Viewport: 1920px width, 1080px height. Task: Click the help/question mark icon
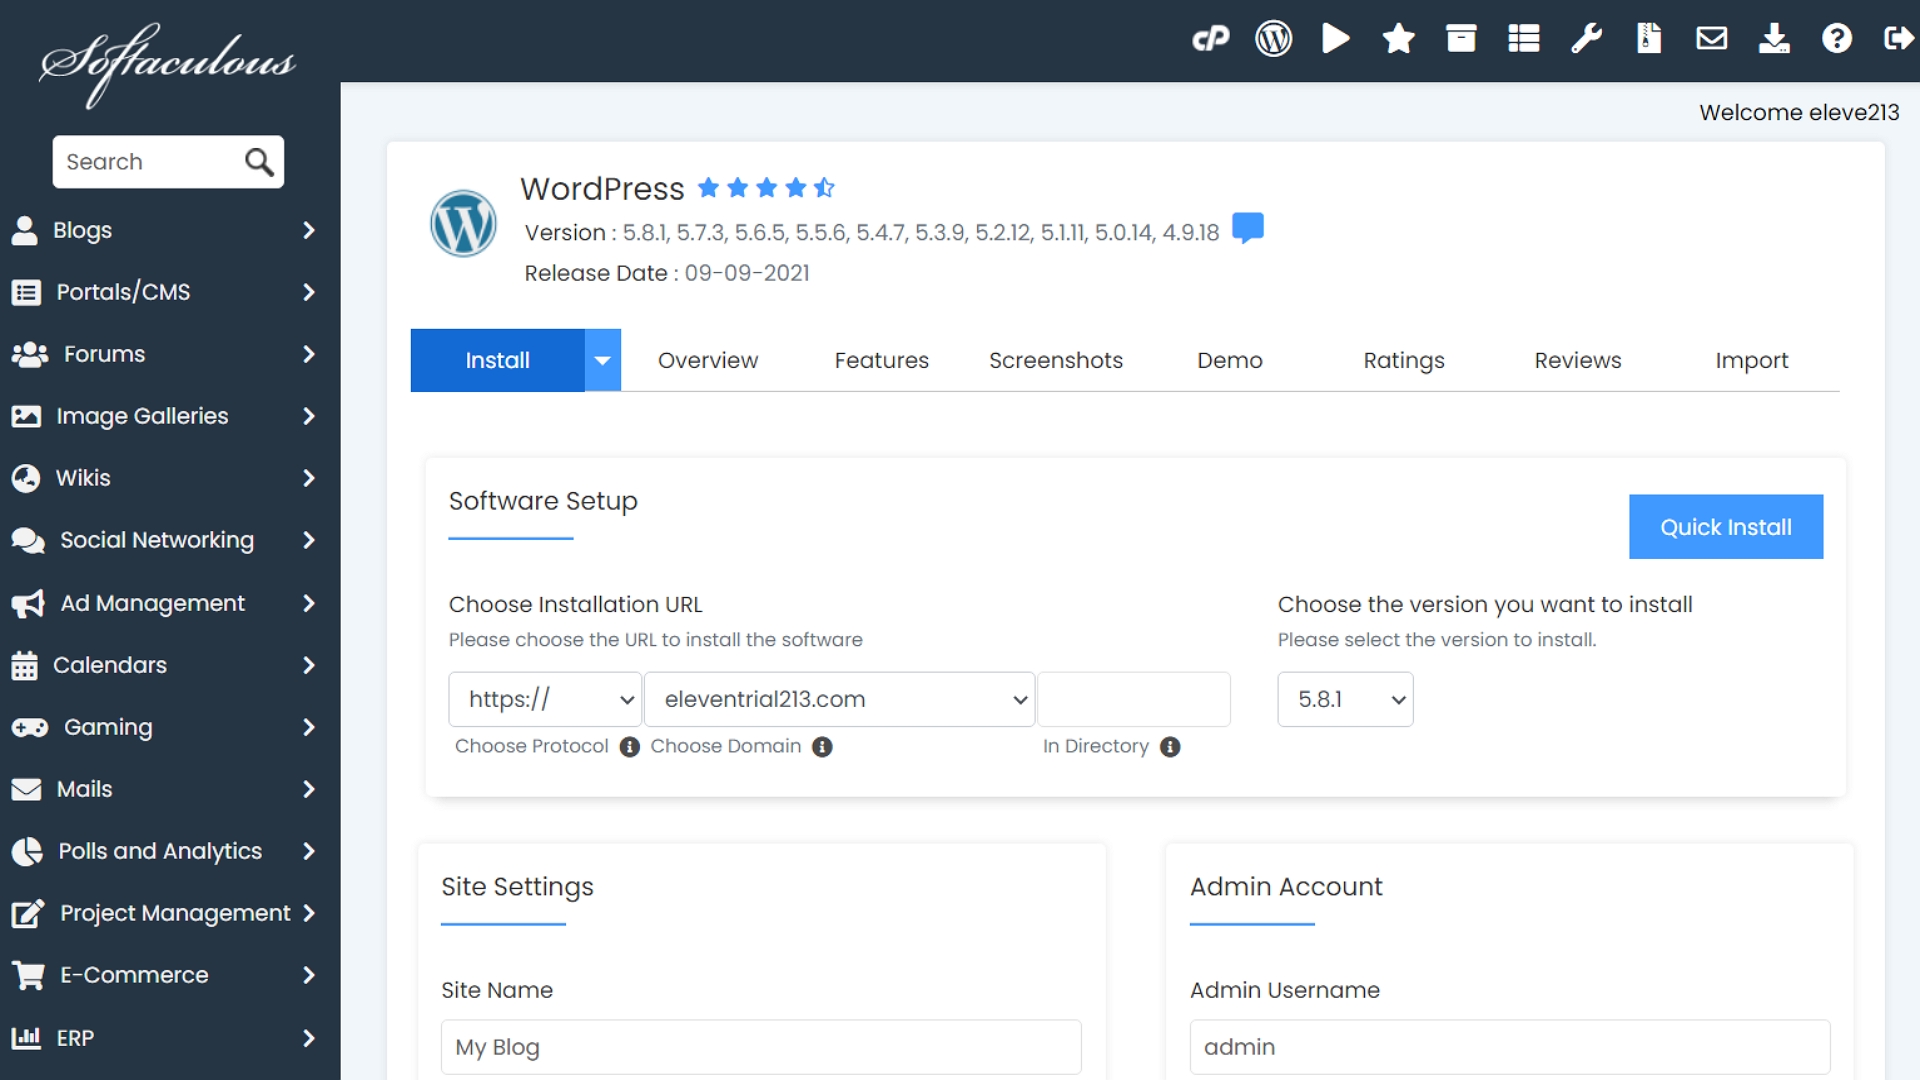coord(1836,40)
